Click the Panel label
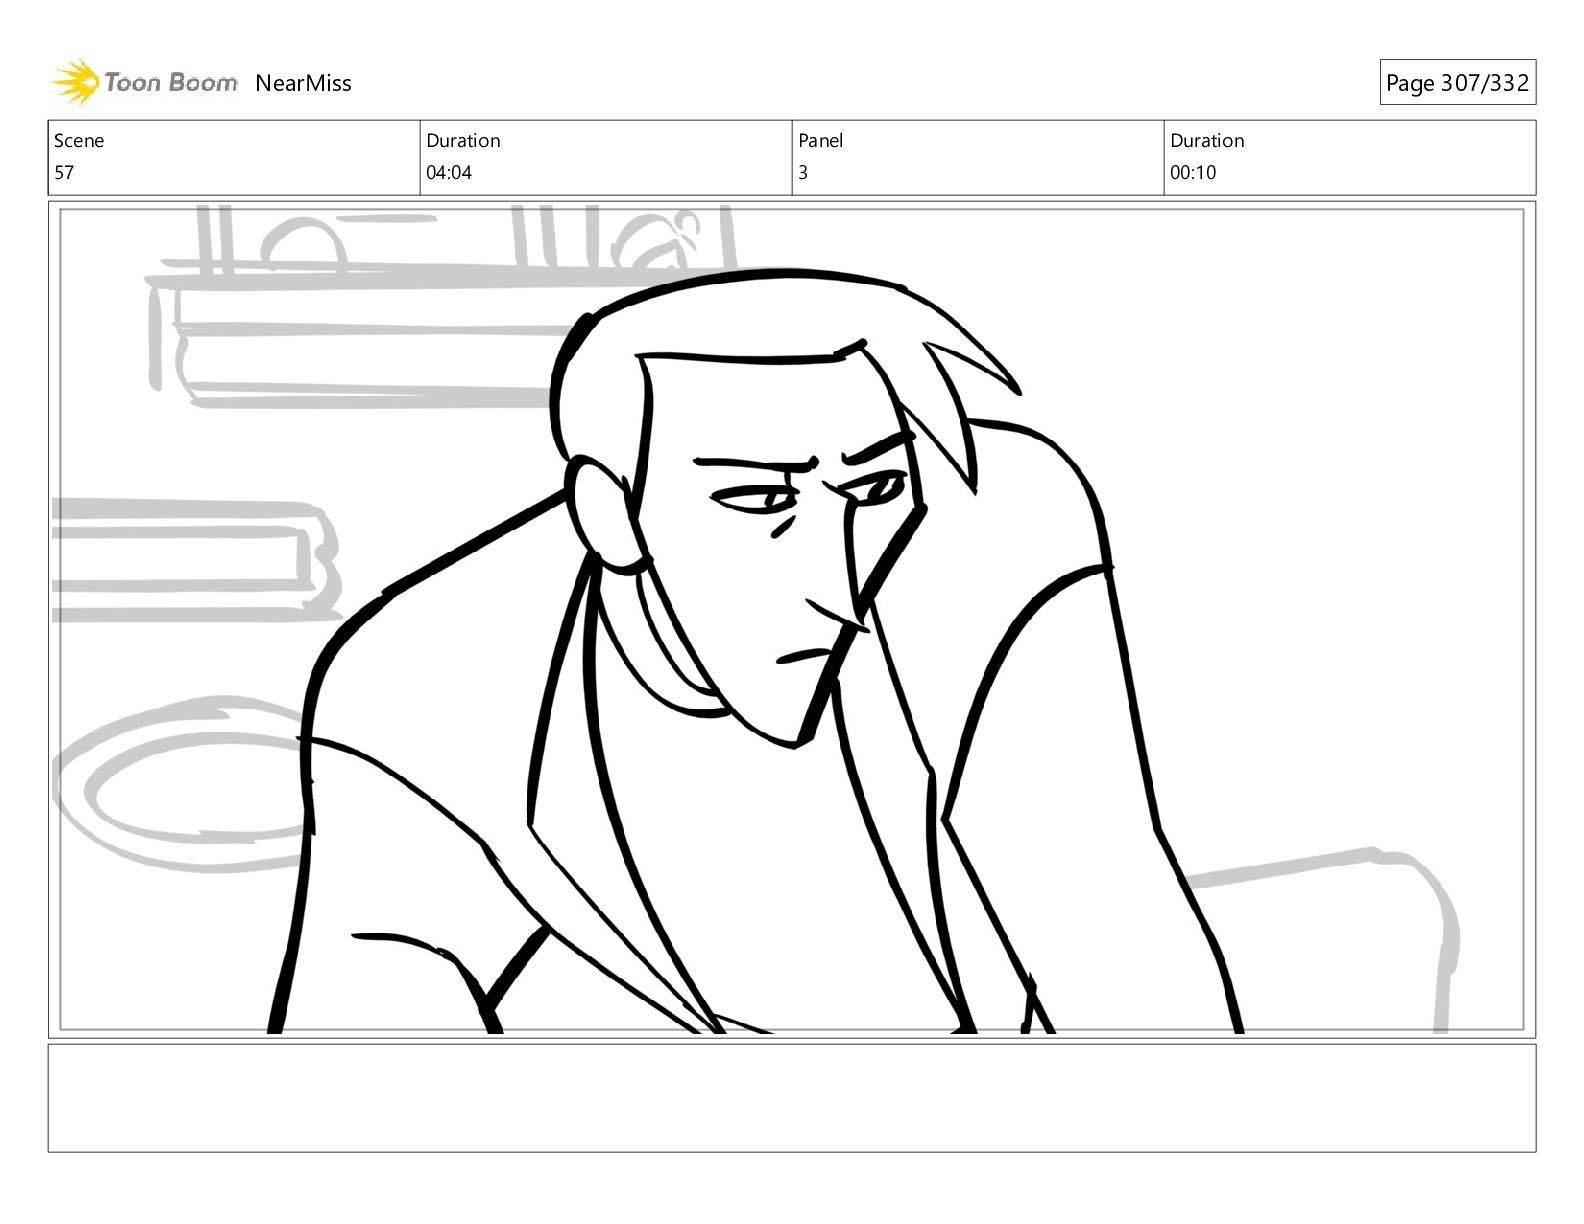The height and width of the screenshot is (1224, 1584). [821, 141]
